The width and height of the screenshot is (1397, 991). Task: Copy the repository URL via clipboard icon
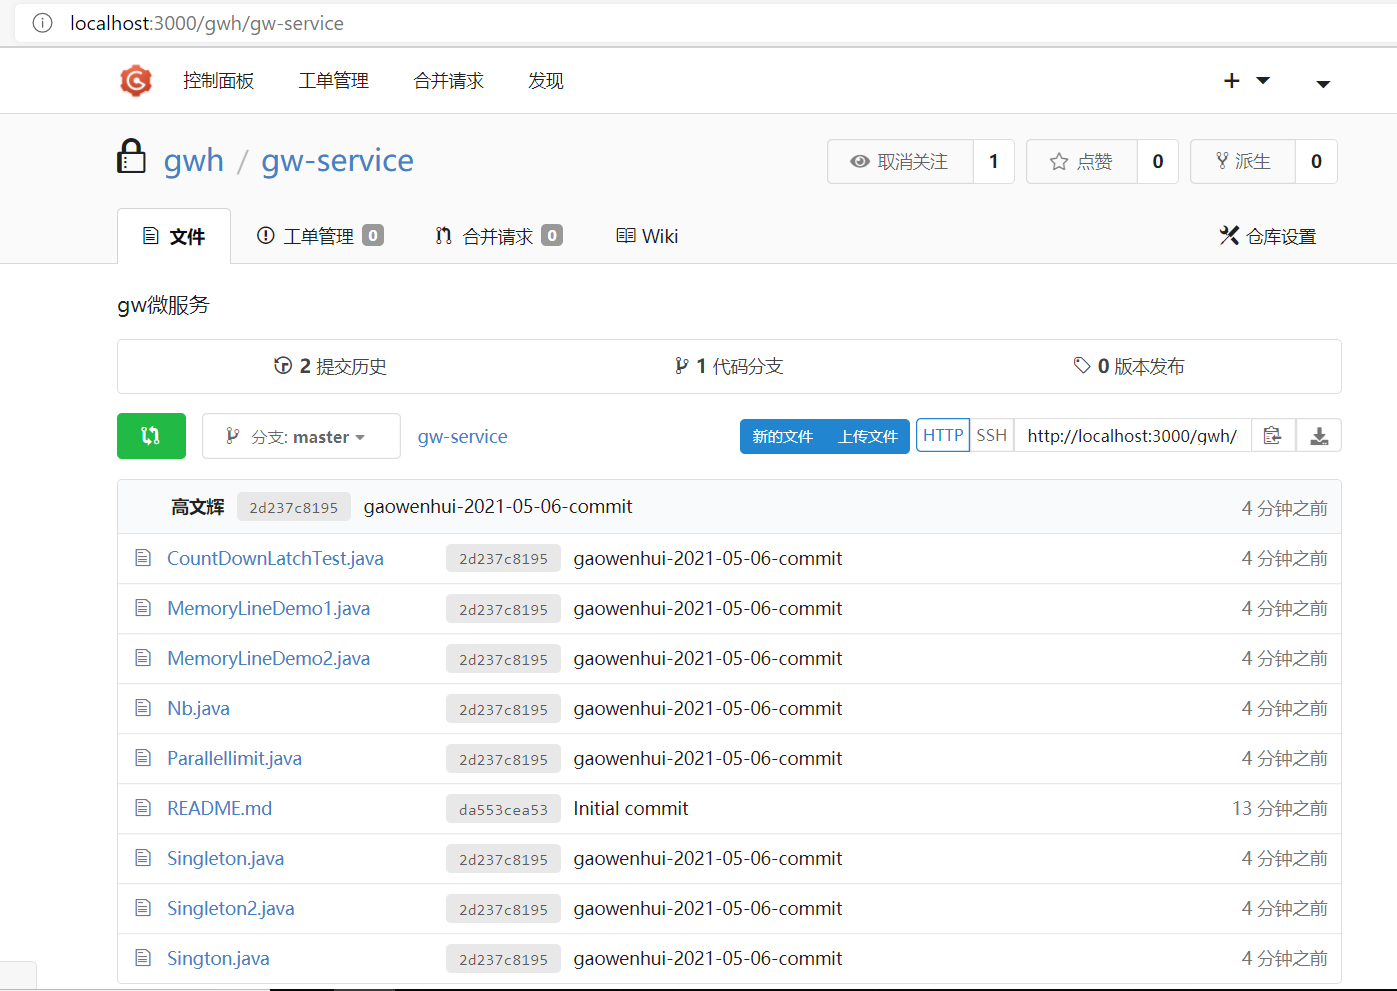[x=1272, y=435]
